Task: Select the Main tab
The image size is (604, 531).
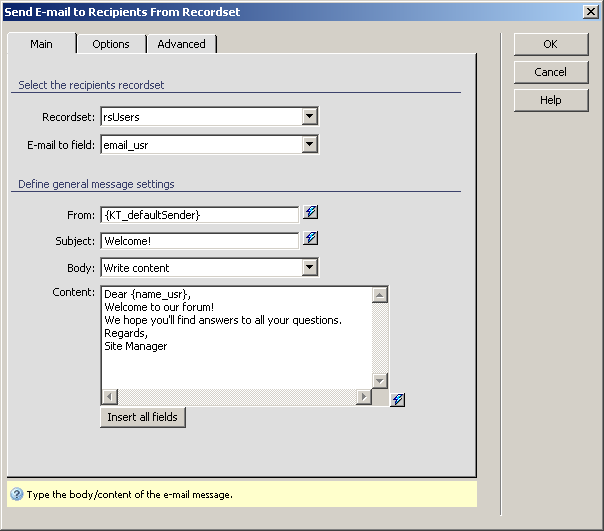Action: click(x=41, y=44)
